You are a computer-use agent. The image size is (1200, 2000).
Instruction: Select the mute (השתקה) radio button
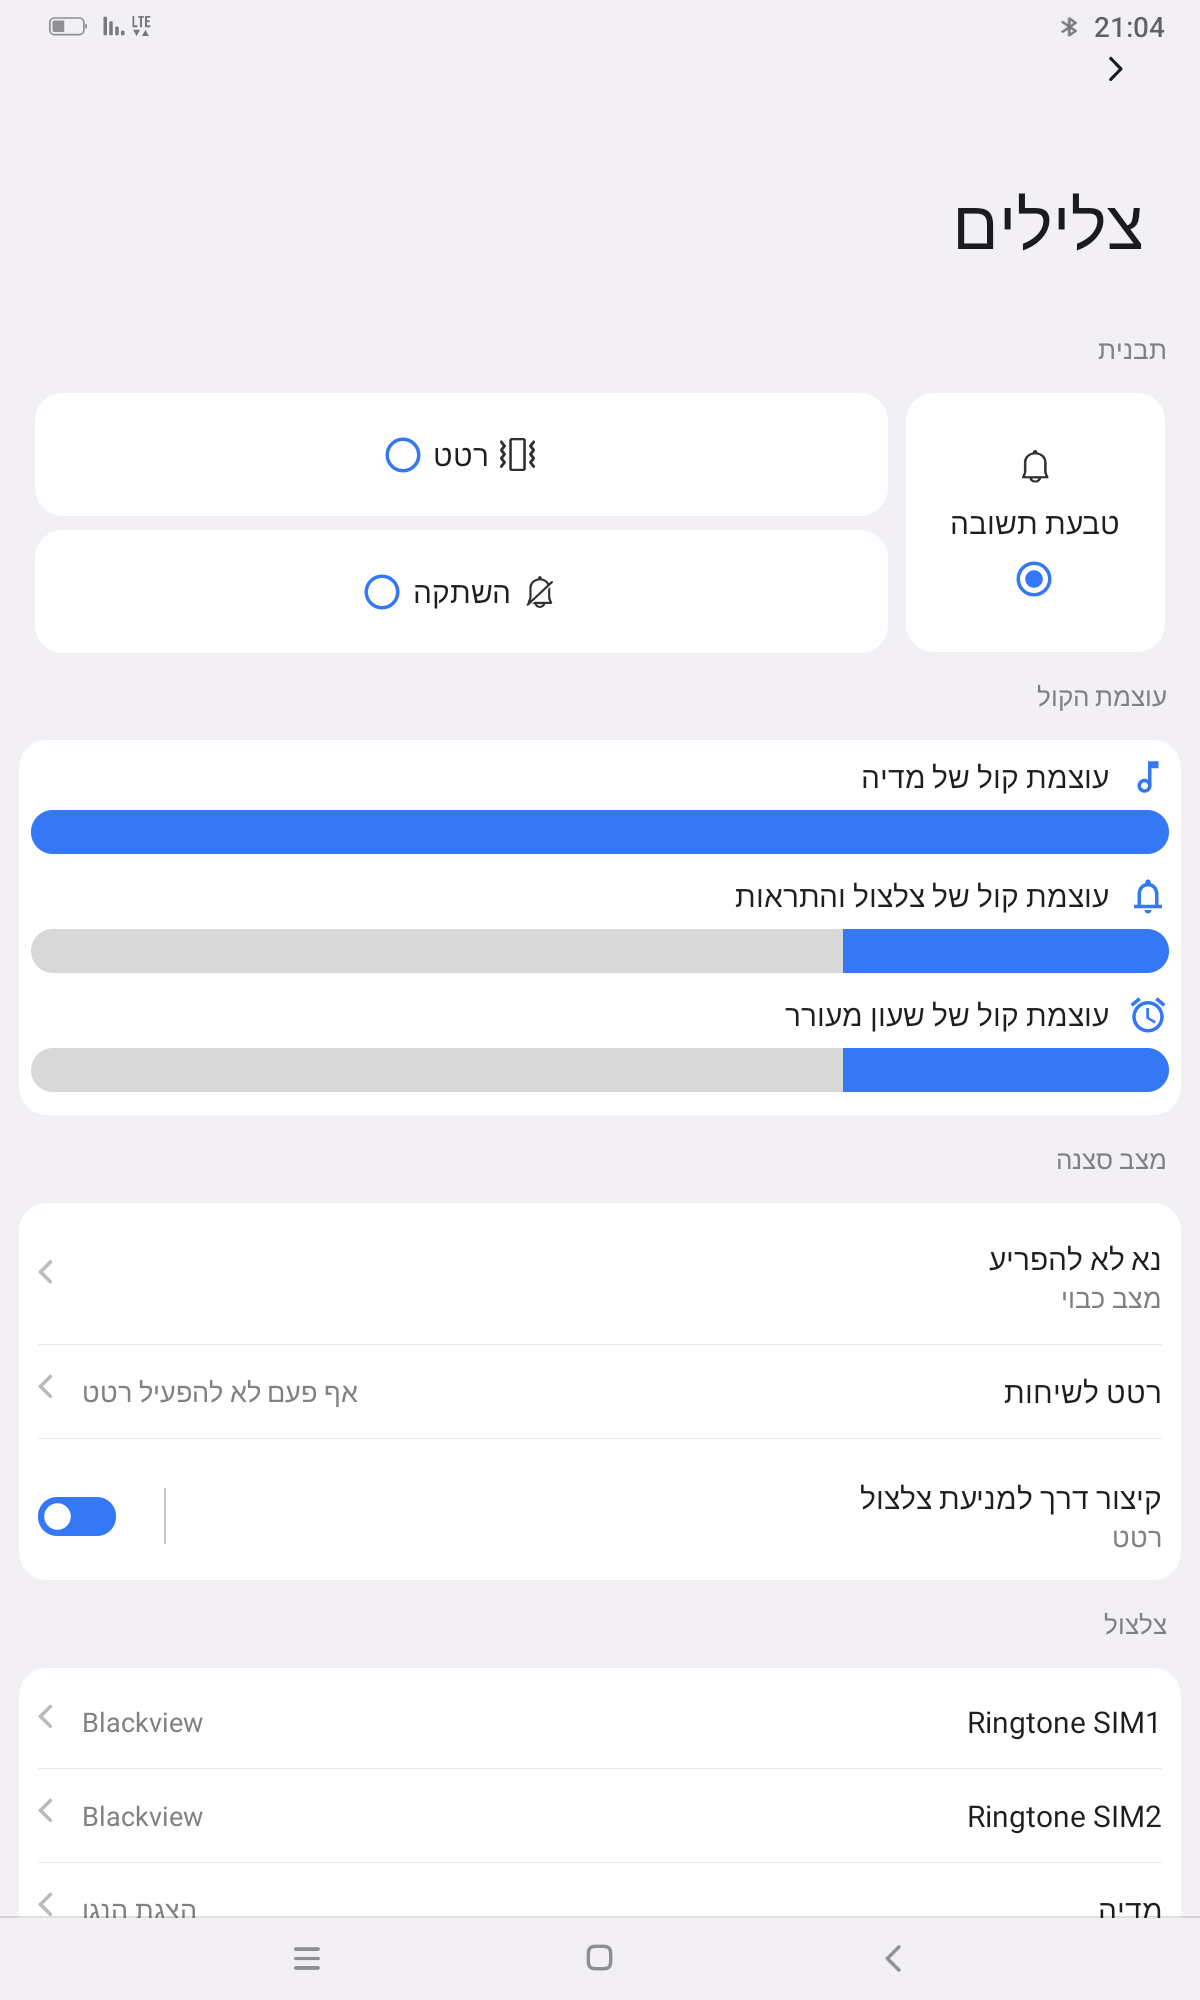coord(382,592)
